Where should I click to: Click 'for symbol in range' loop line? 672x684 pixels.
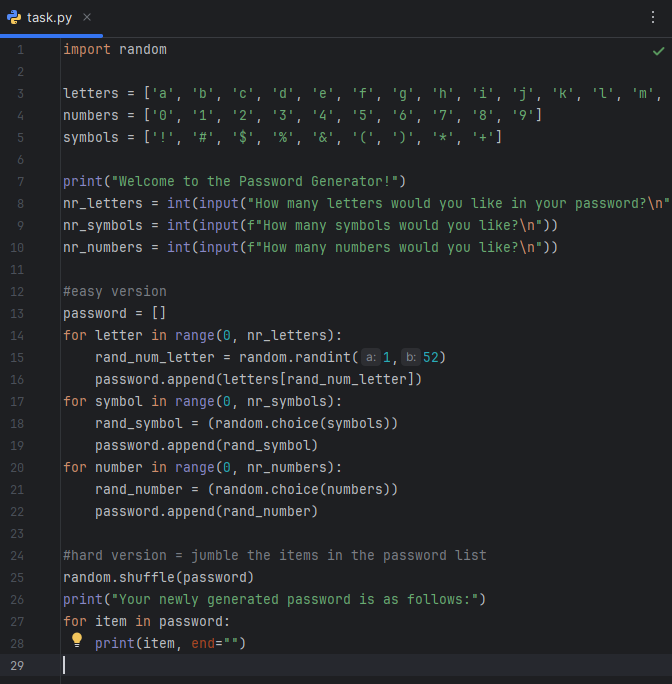pos(202,401)
